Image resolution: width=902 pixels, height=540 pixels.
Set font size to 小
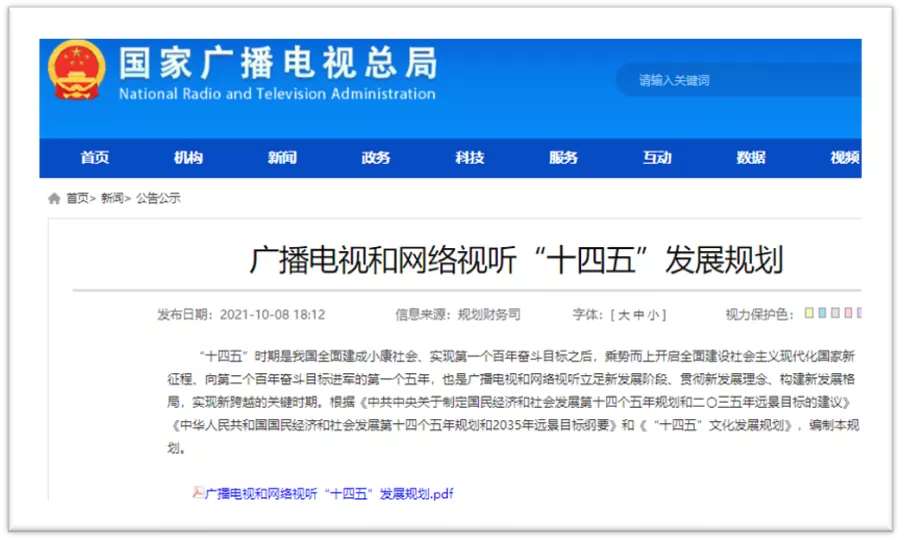653,315
